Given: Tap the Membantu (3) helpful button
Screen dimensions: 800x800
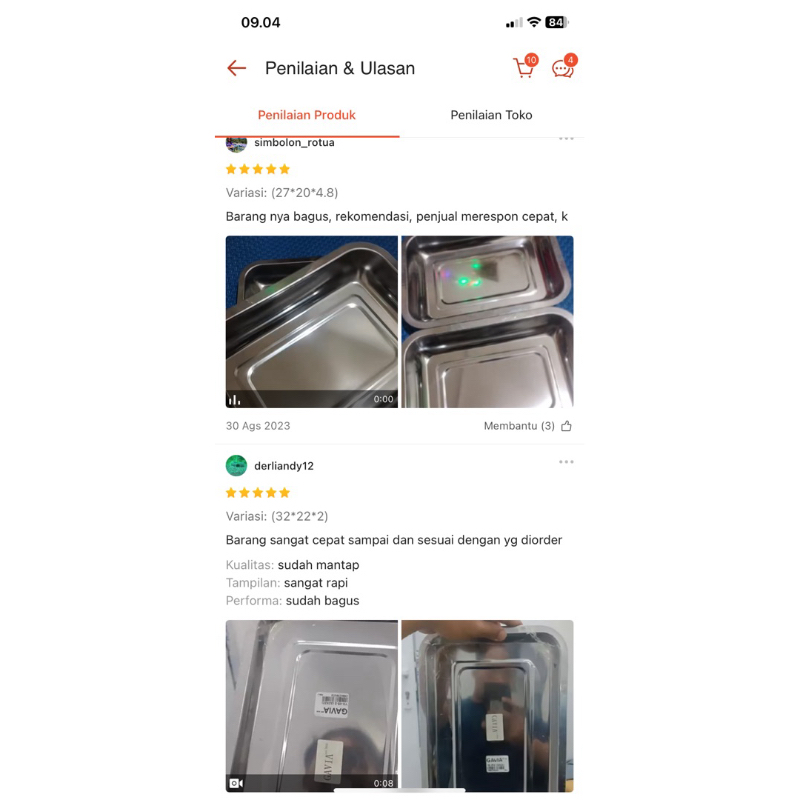Looking at the screenshot, I should (528, 426).
